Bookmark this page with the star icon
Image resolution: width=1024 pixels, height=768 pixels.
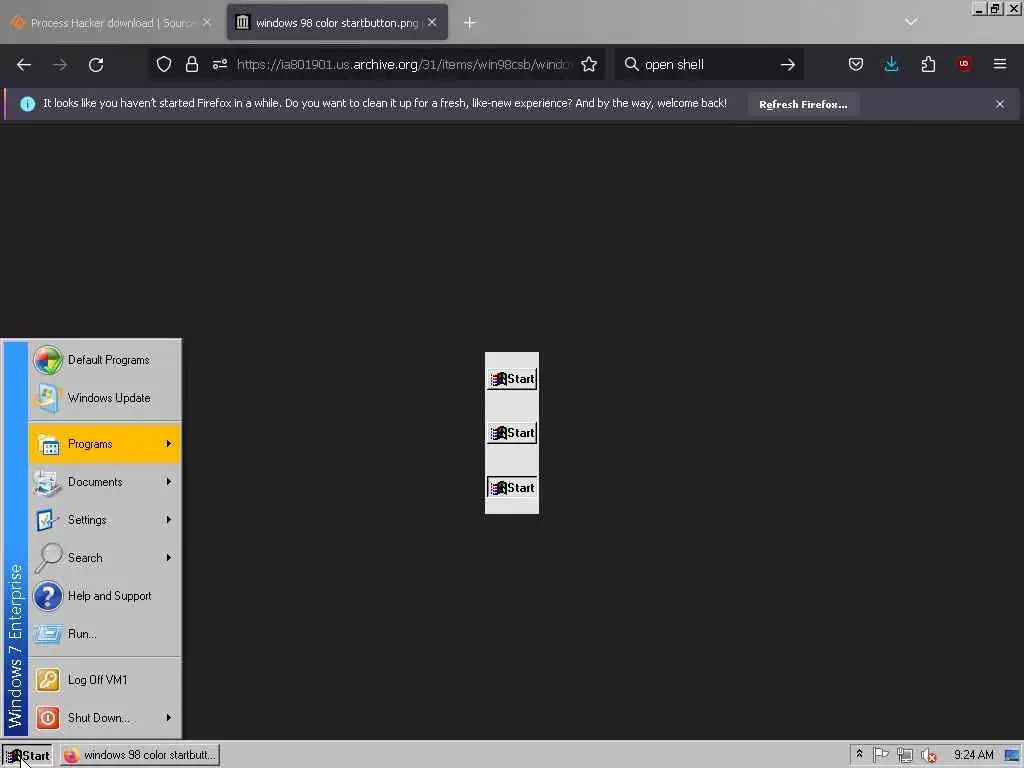coord(588,64)
